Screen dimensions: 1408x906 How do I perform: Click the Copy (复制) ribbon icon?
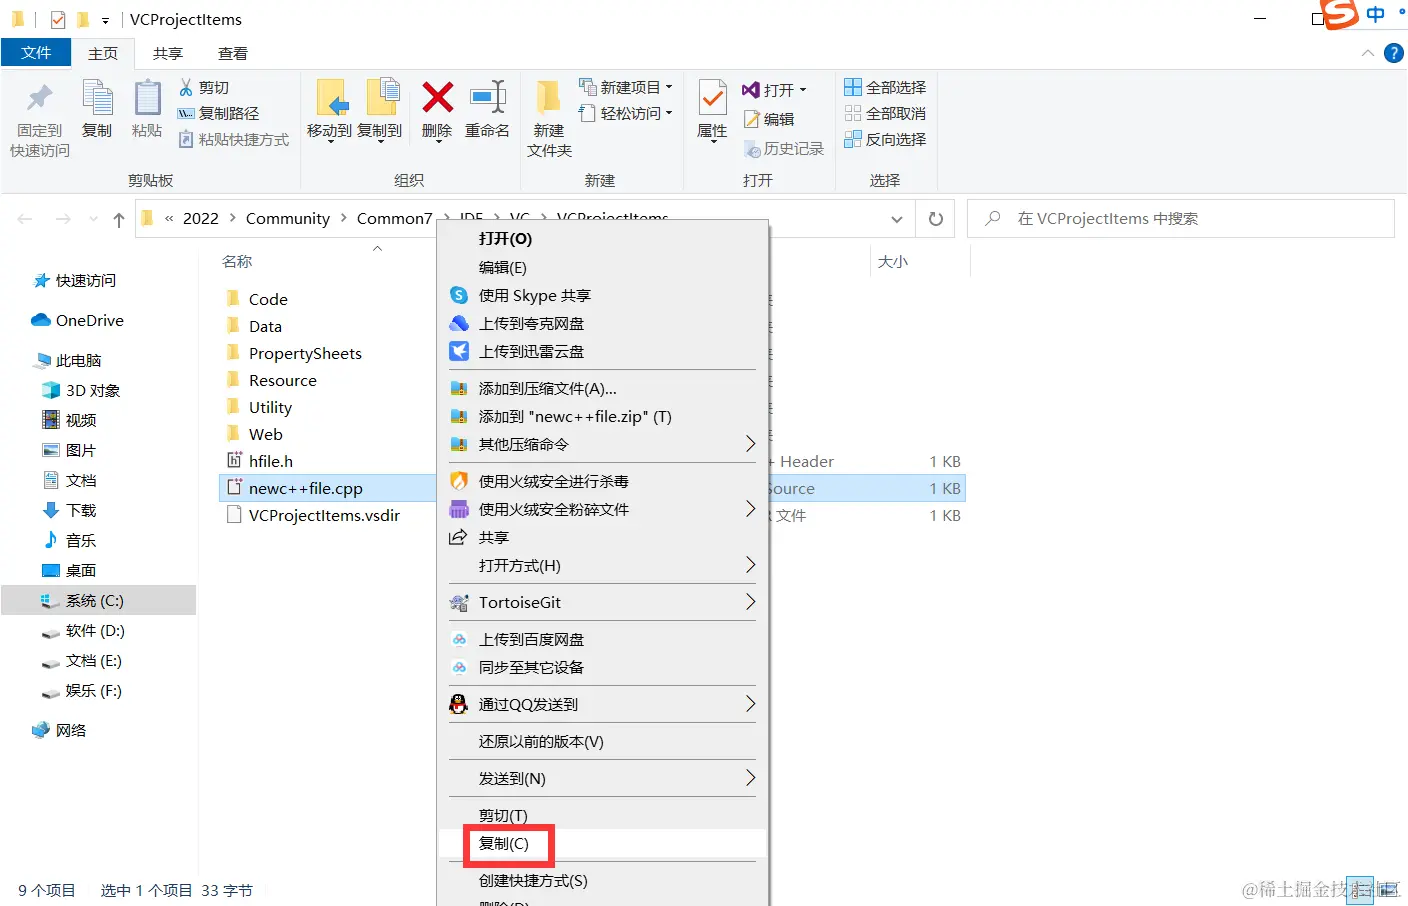(x=97, y=99)
